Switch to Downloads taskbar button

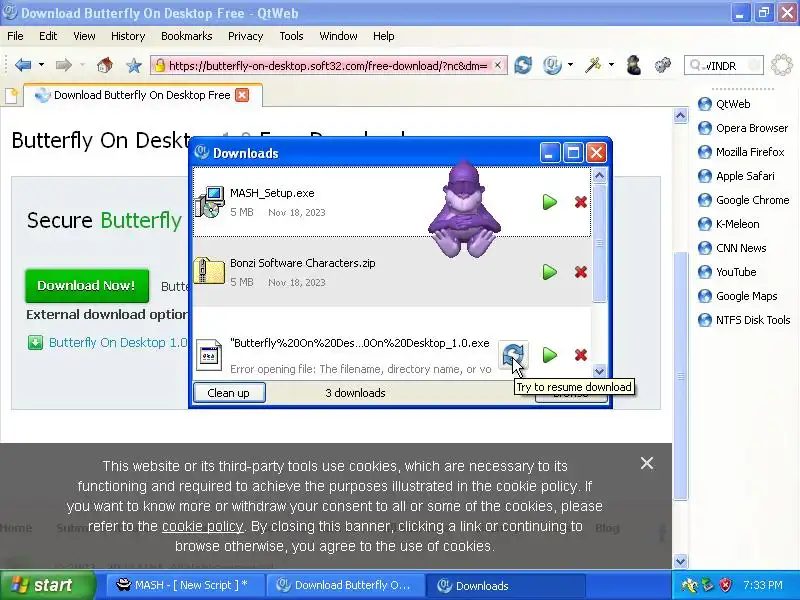pyautogui.click(x=504, y=585)
